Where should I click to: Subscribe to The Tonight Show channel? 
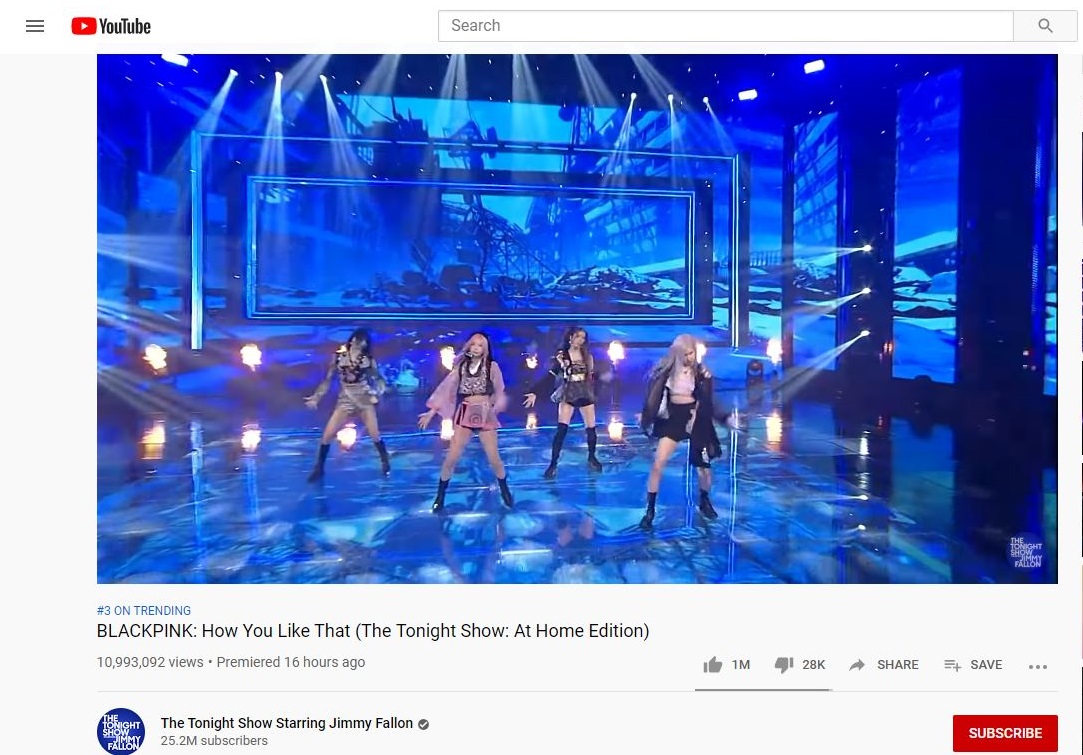pos(1005,733)
